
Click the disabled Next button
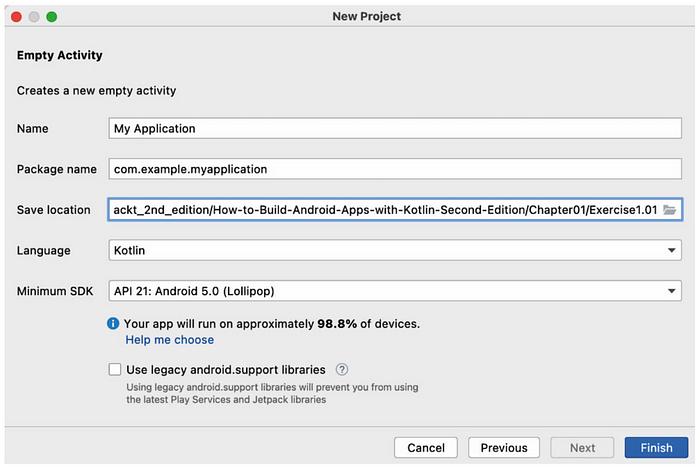[582, 448]
